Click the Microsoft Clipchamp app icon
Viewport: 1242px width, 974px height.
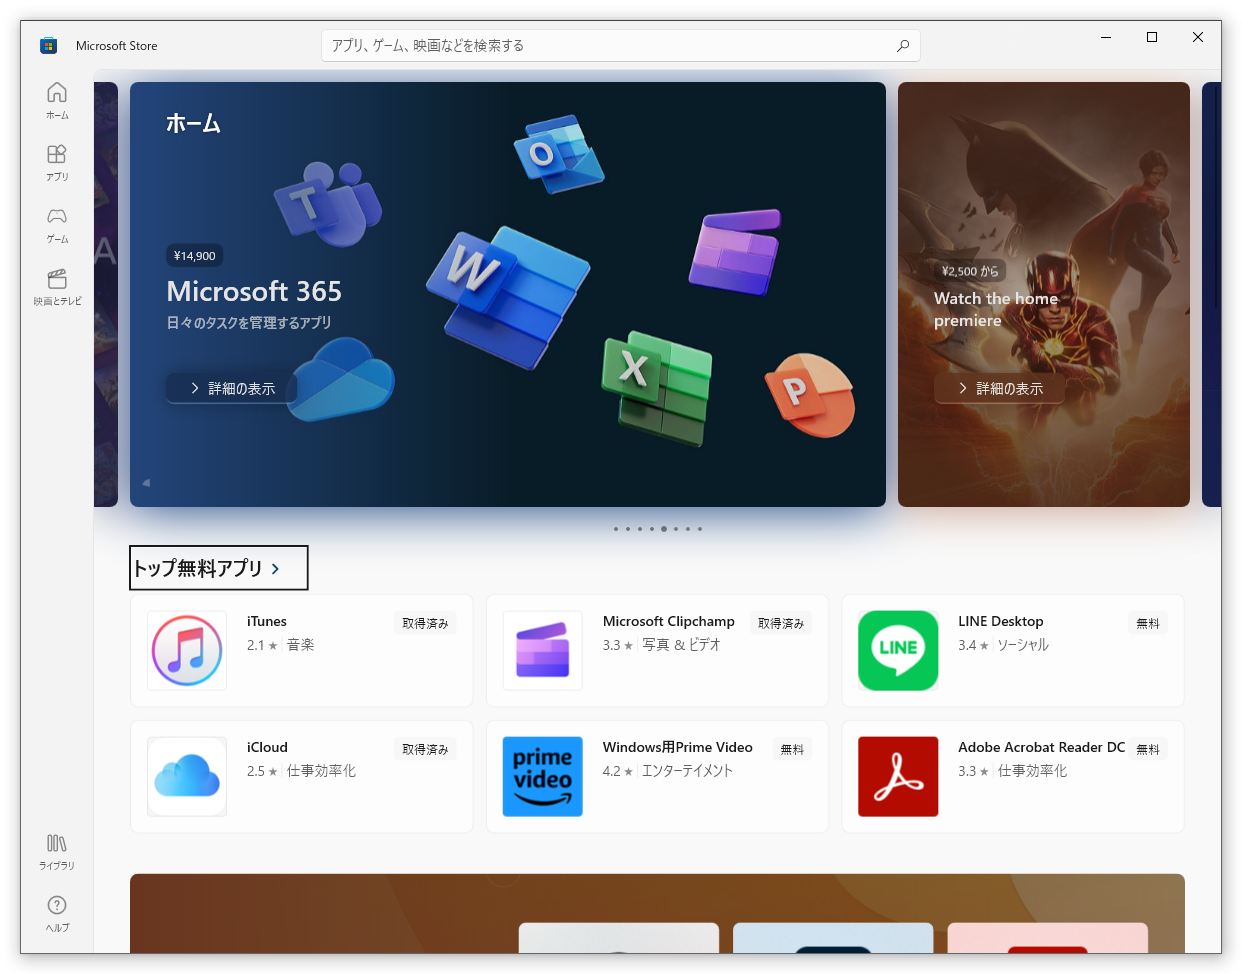(x=543, y=650)
